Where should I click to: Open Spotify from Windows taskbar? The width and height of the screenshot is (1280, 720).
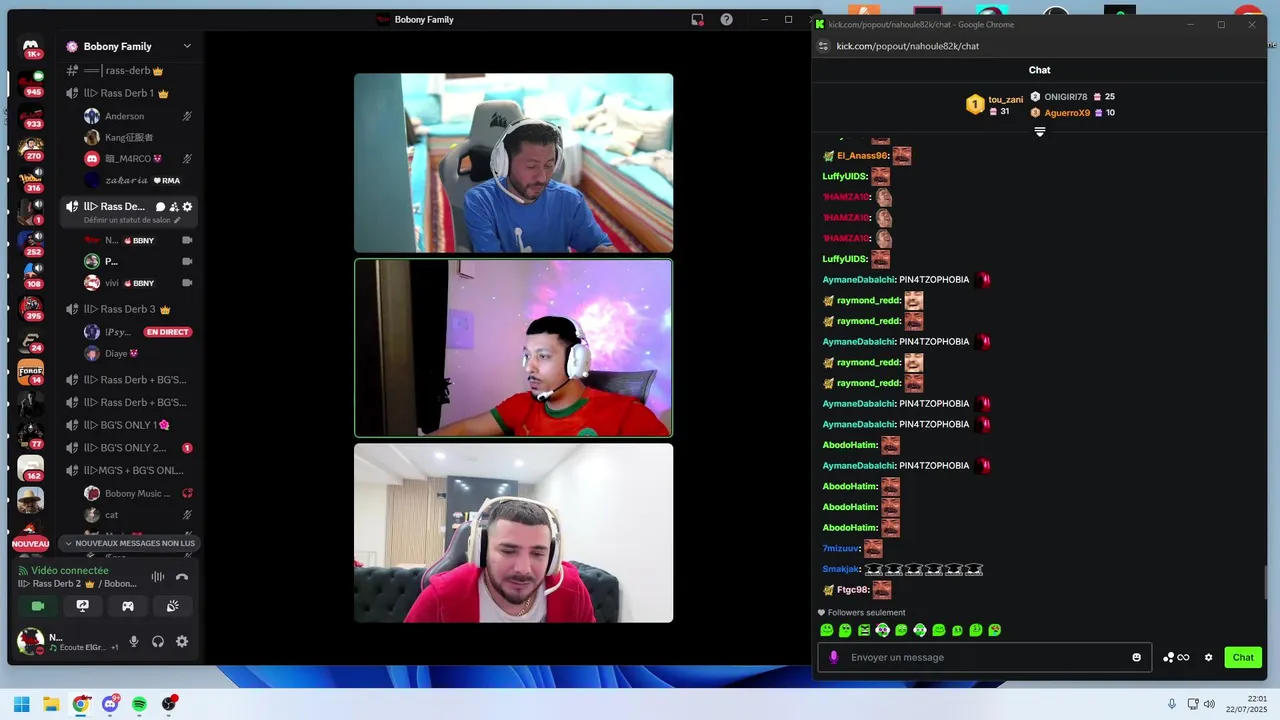[139, 704]
